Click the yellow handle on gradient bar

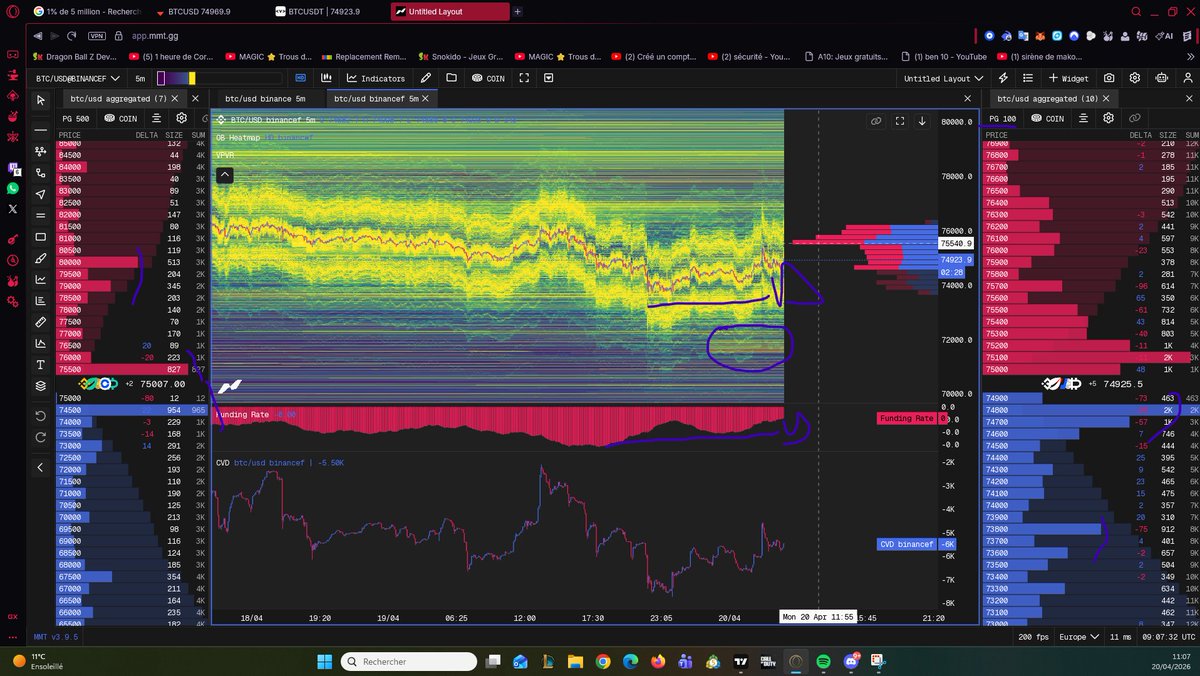click(192, 78)
